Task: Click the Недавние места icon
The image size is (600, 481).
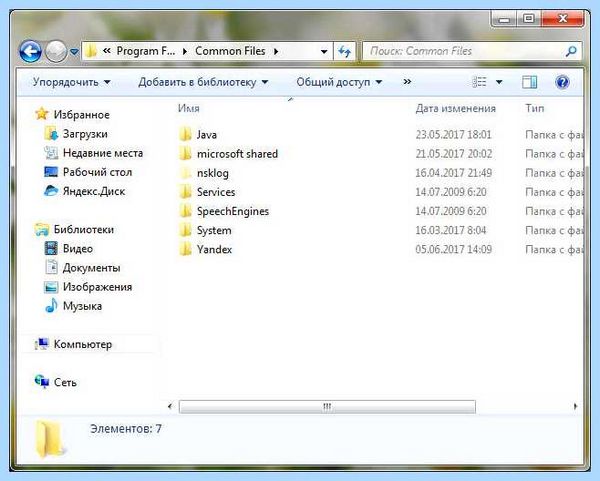Action: pos(51,153)
